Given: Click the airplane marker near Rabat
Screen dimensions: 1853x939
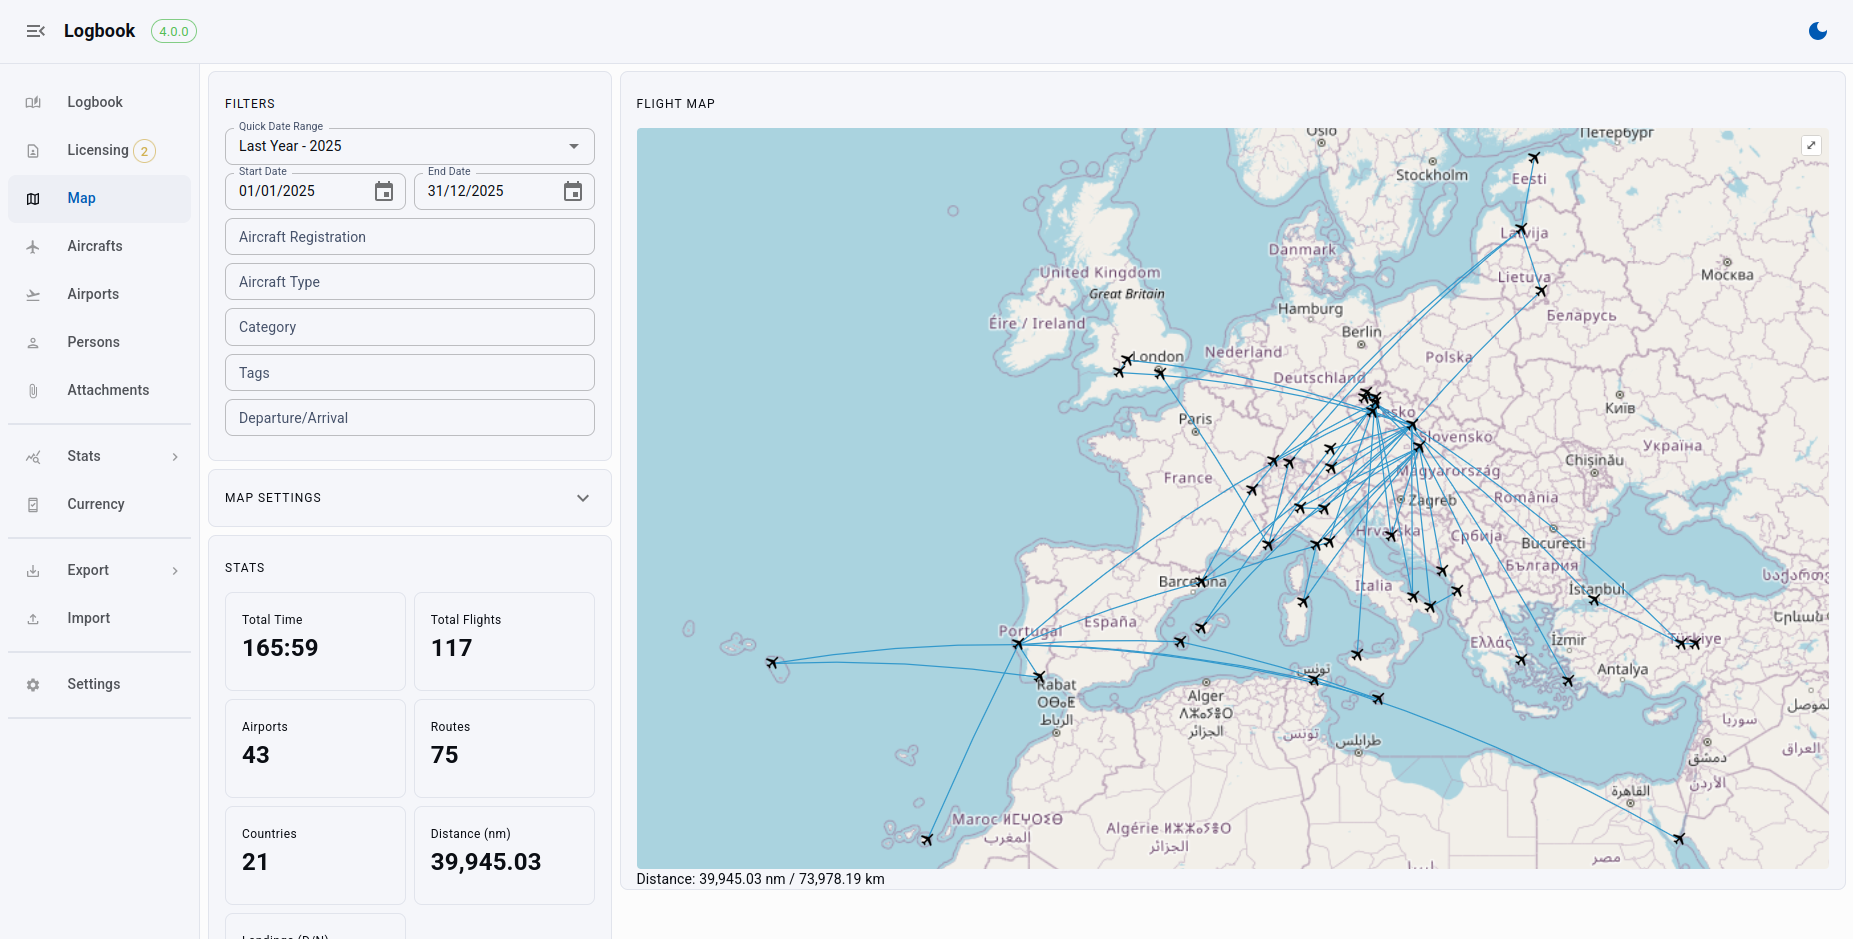Looking at the screenshot, I should point(1039,677).
